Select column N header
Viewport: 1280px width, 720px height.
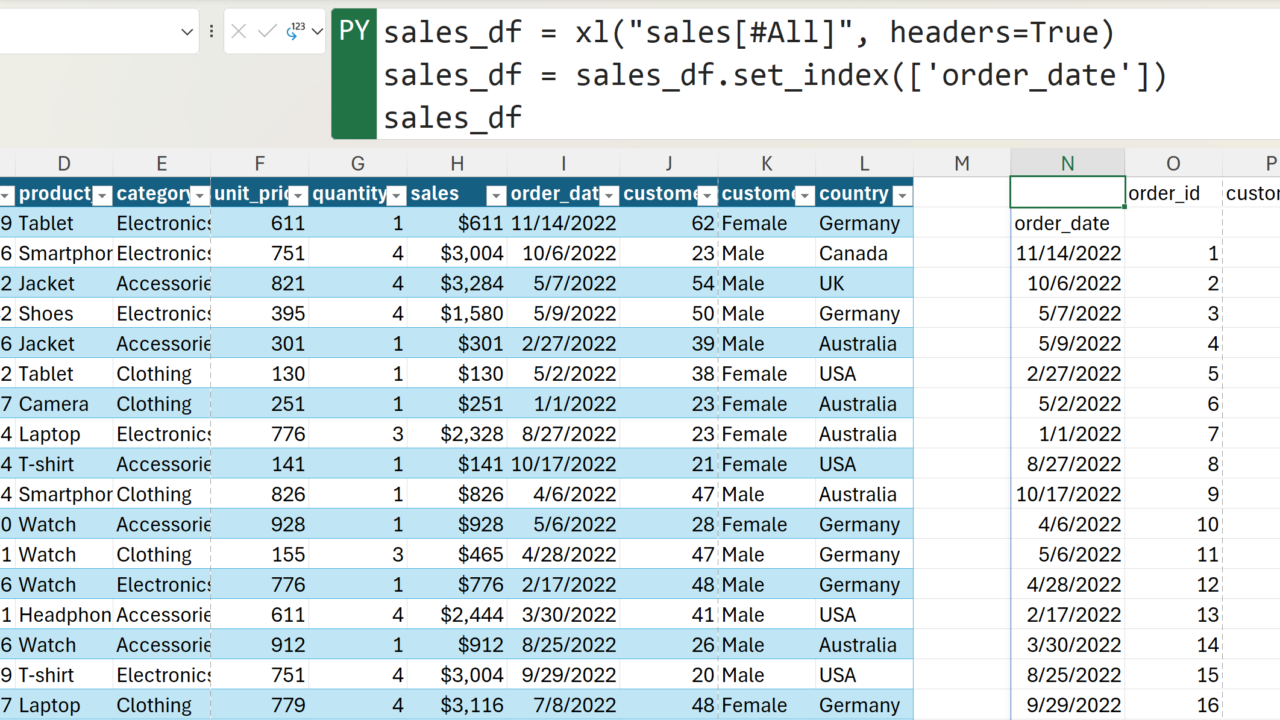[x=1067, y=164]
